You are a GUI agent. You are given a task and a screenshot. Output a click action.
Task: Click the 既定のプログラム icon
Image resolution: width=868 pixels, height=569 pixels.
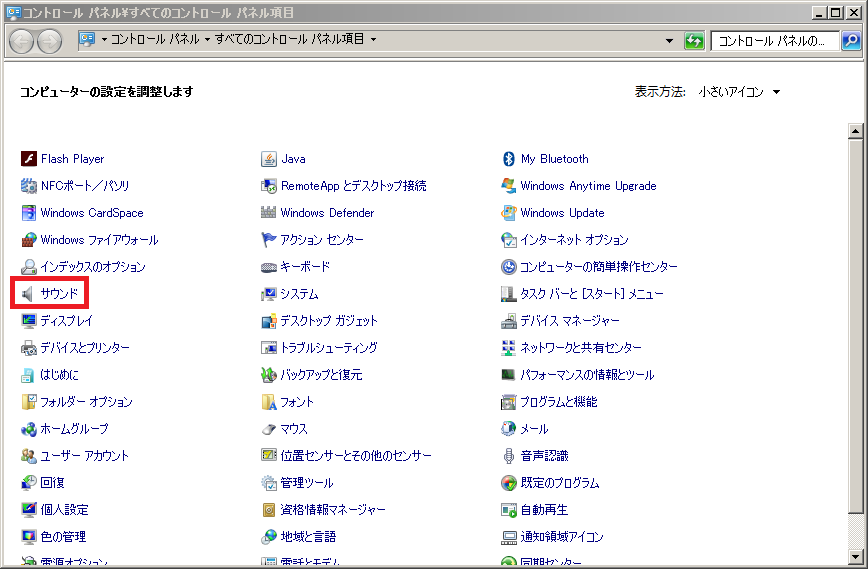(x=508, y=483)
